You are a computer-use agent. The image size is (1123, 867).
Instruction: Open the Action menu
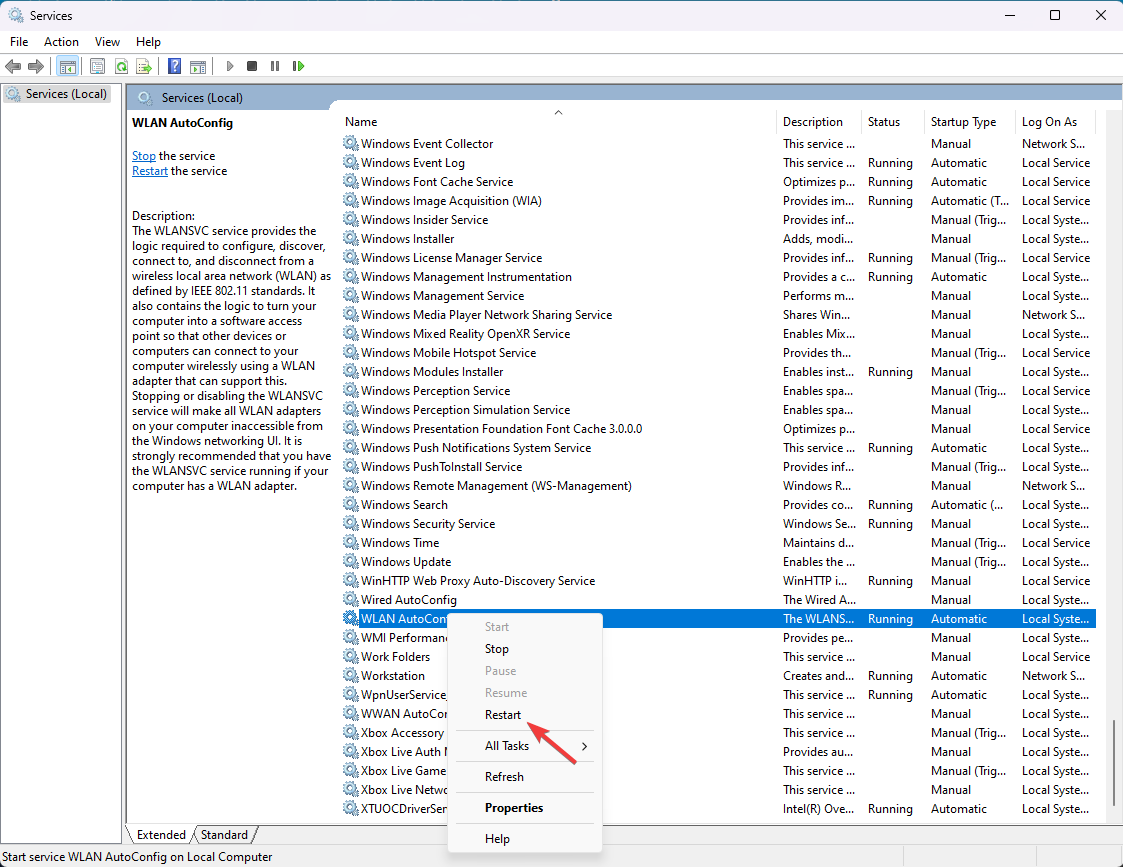coord(61,41)
